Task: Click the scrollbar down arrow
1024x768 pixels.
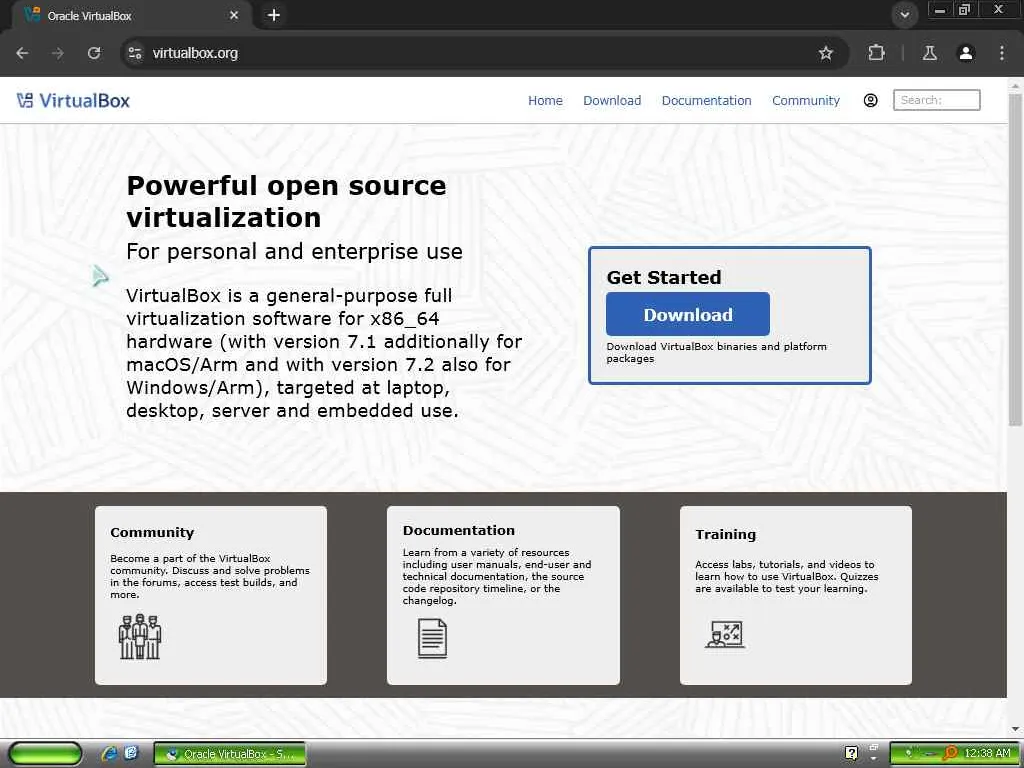Action: tap(1015, 729)
